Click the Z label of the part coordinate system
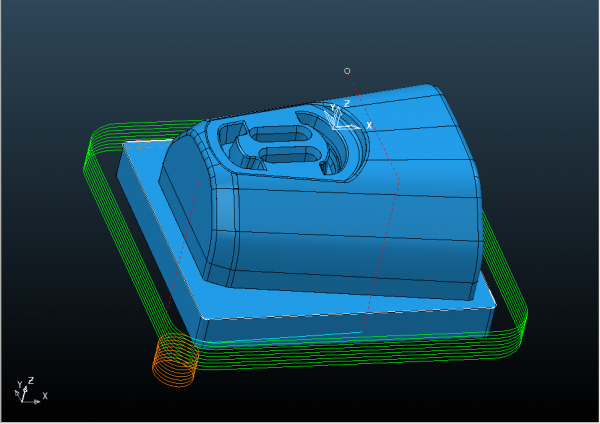Viewport: 600px width, 424px height. (x=347, y=103)
